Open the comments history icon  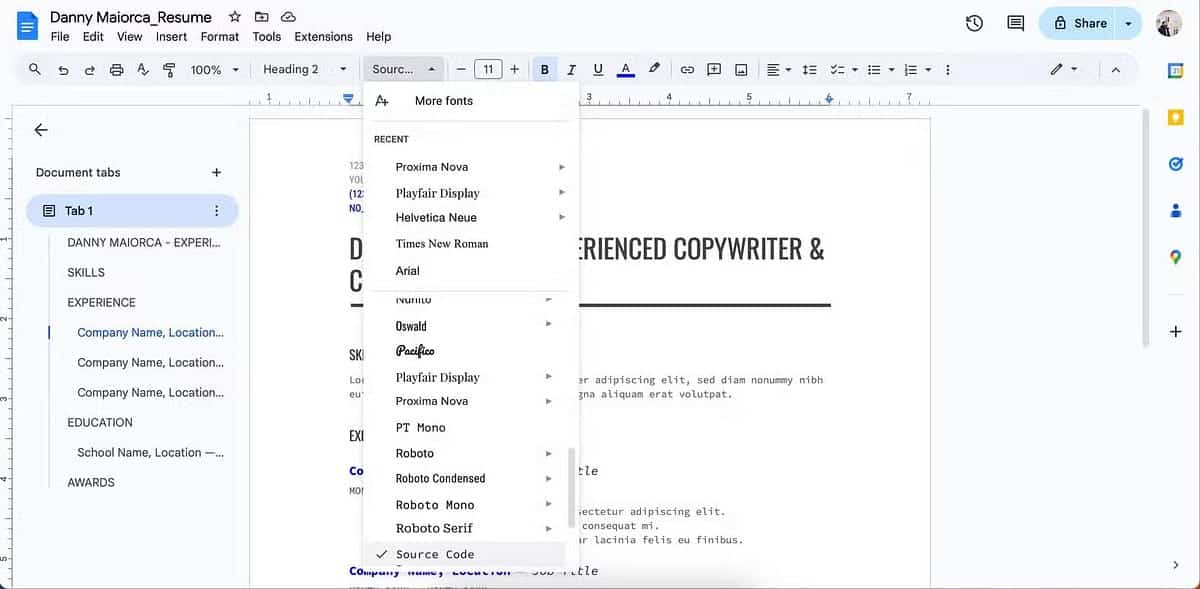point(1015,23)
